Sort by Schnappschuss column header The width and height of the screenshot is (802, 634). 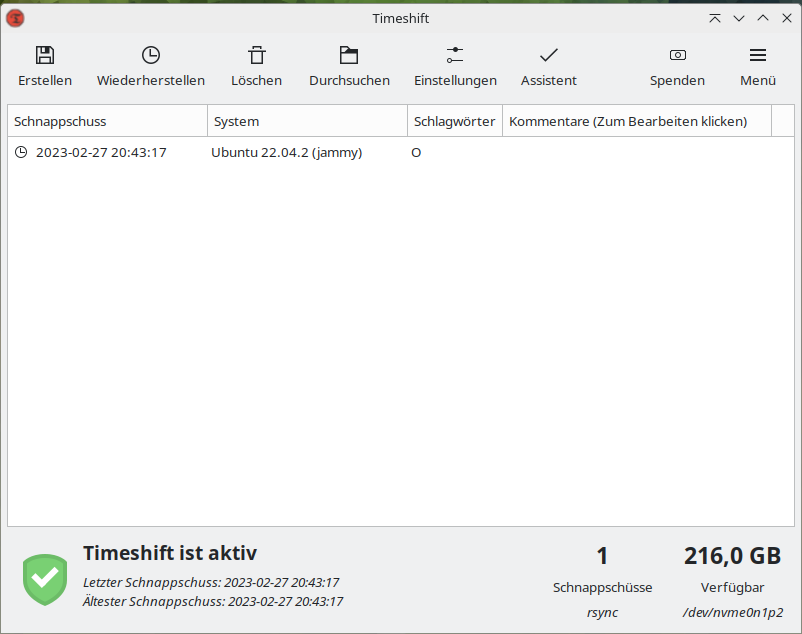point(107,121)
